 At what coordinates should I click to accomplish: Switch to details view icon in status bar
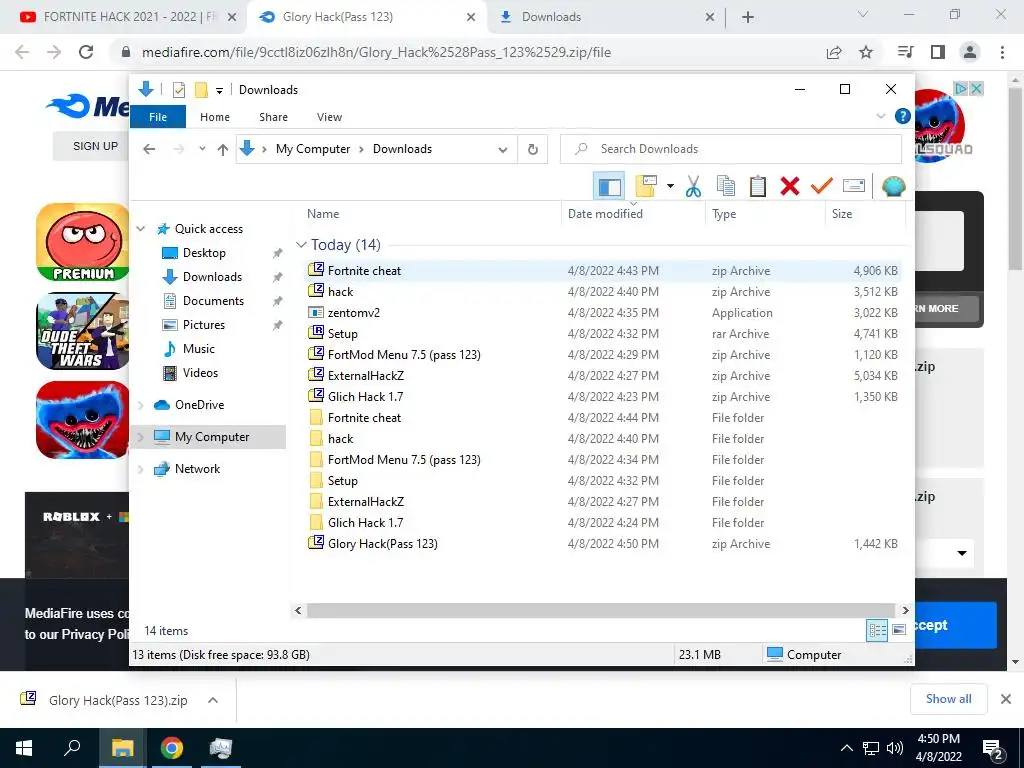click(877, 630)
